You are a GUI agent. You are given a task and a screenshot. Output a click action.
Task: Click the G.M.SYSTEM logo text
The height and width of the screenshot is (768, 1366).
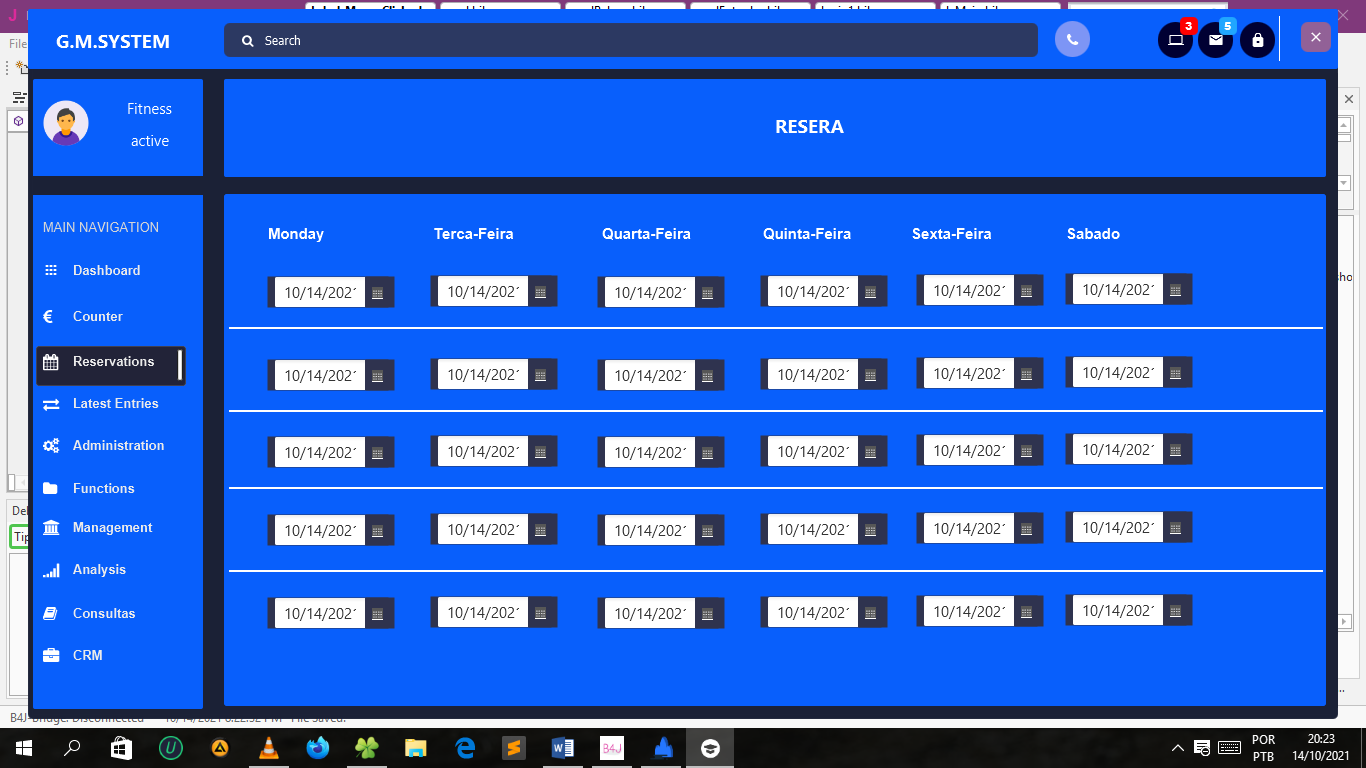pyautogui.click(x=113, y=42)
